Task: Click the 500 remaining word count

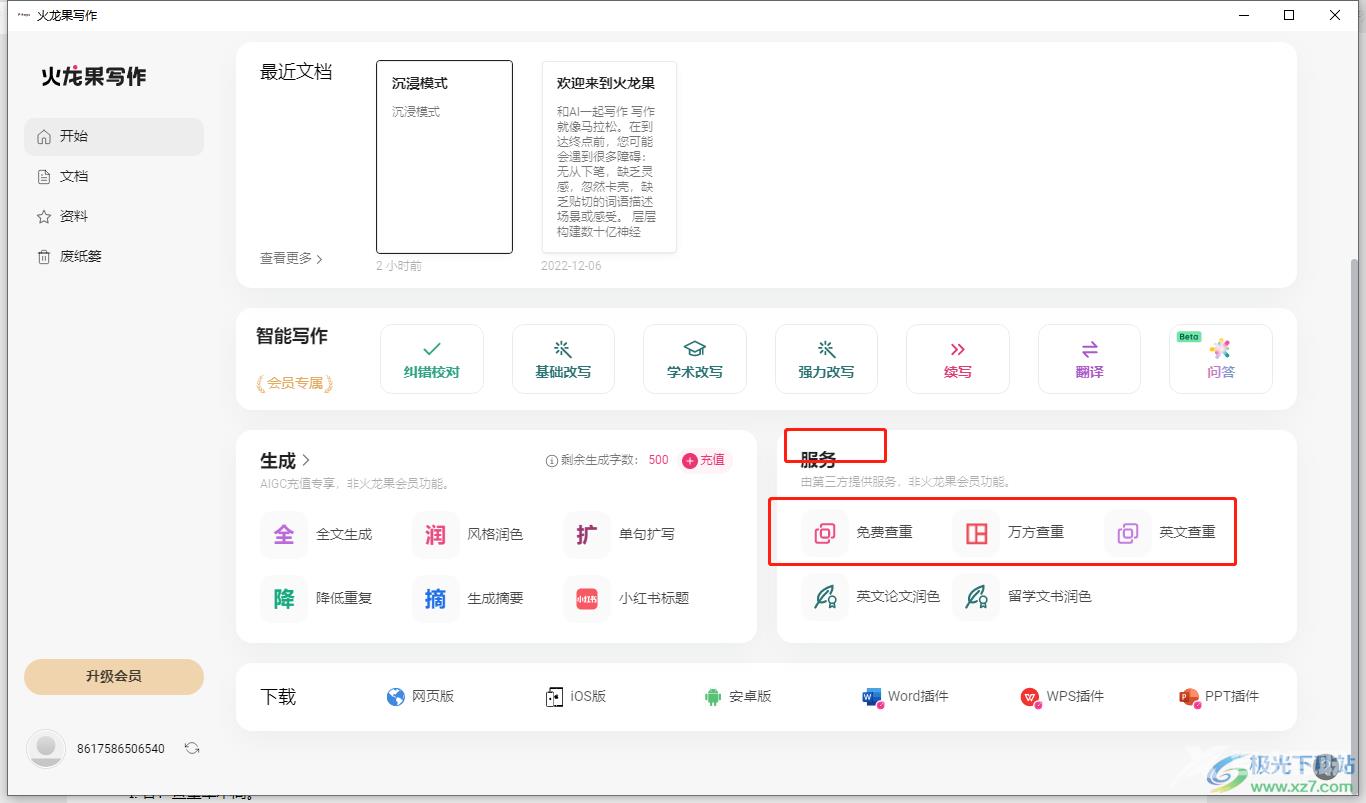Action: click(x=658, y=460)
